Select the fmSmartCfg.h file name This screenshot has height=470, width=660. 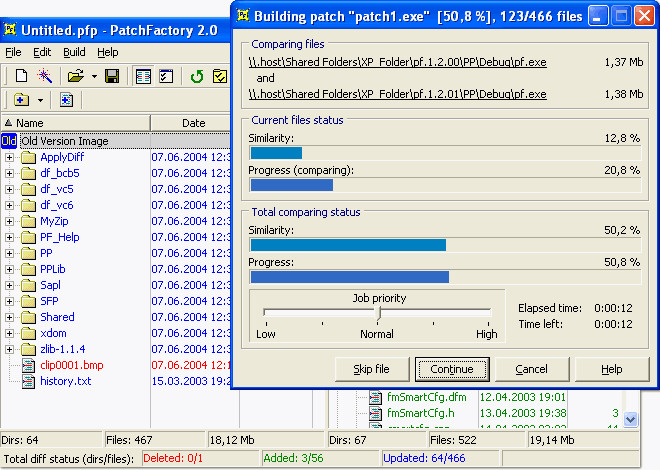pyautogui.click(x=420, y=413)
